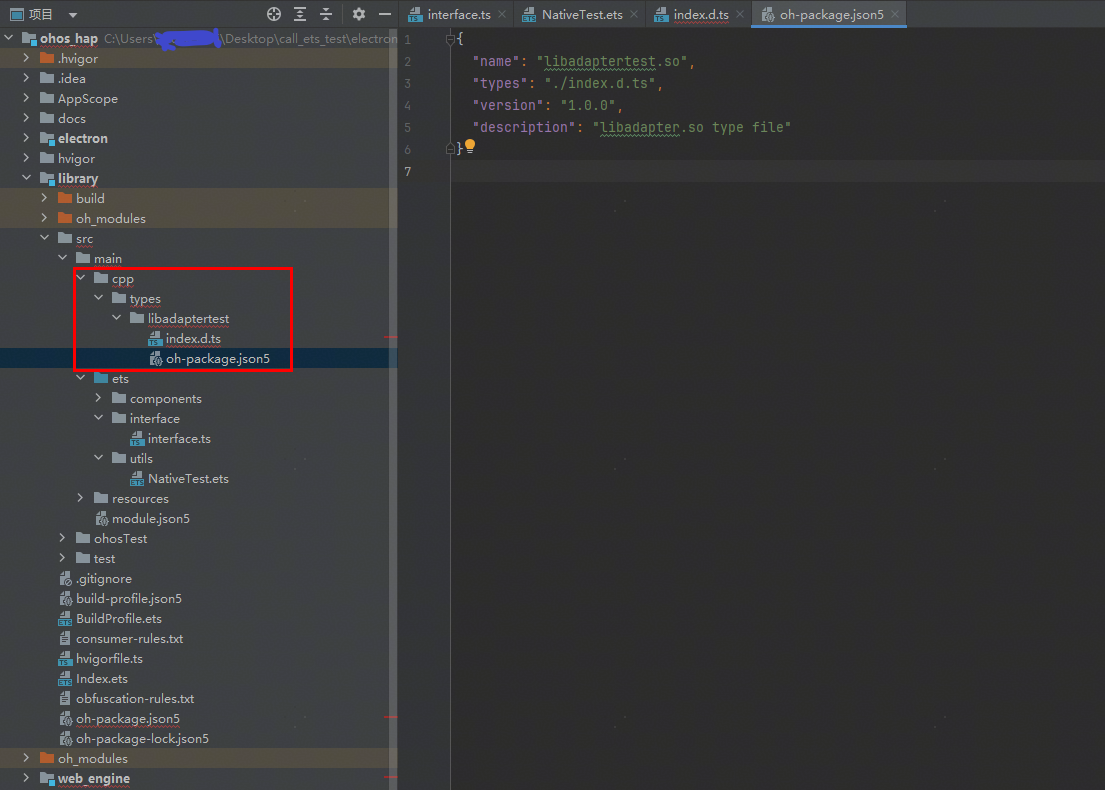Collapse the ohos_hap root node
The width and height of the screenshot is (1105, 790).
pyautogui.click(x=8, y=38)
